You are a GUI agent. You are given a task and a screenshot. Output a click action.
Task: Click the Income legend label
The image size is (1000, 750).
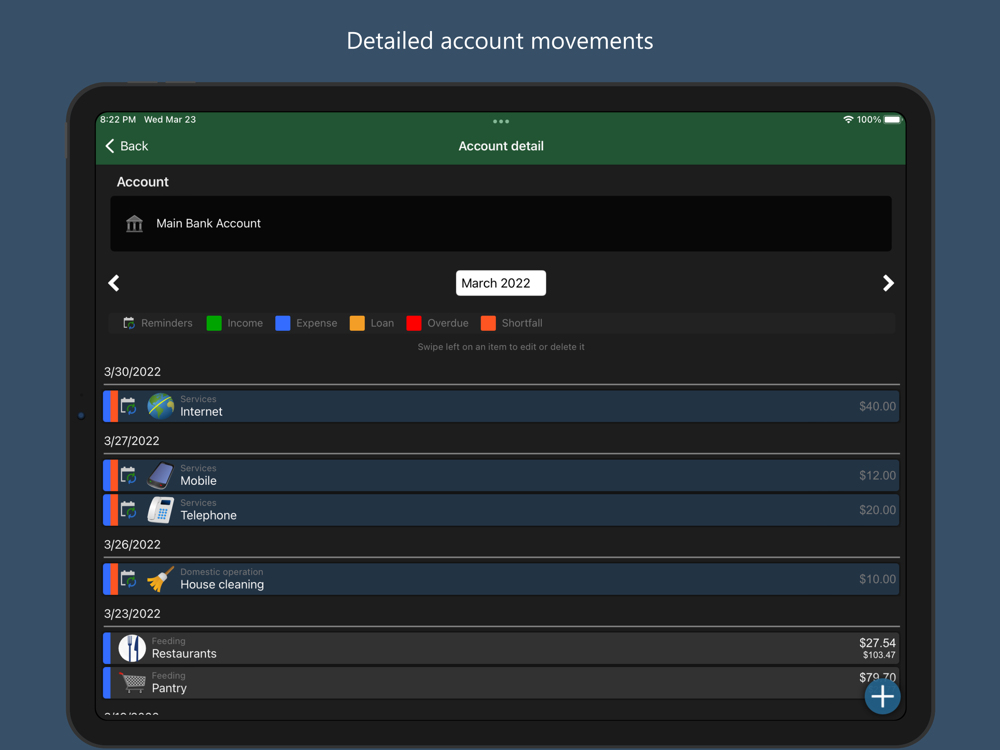(245, 323)
